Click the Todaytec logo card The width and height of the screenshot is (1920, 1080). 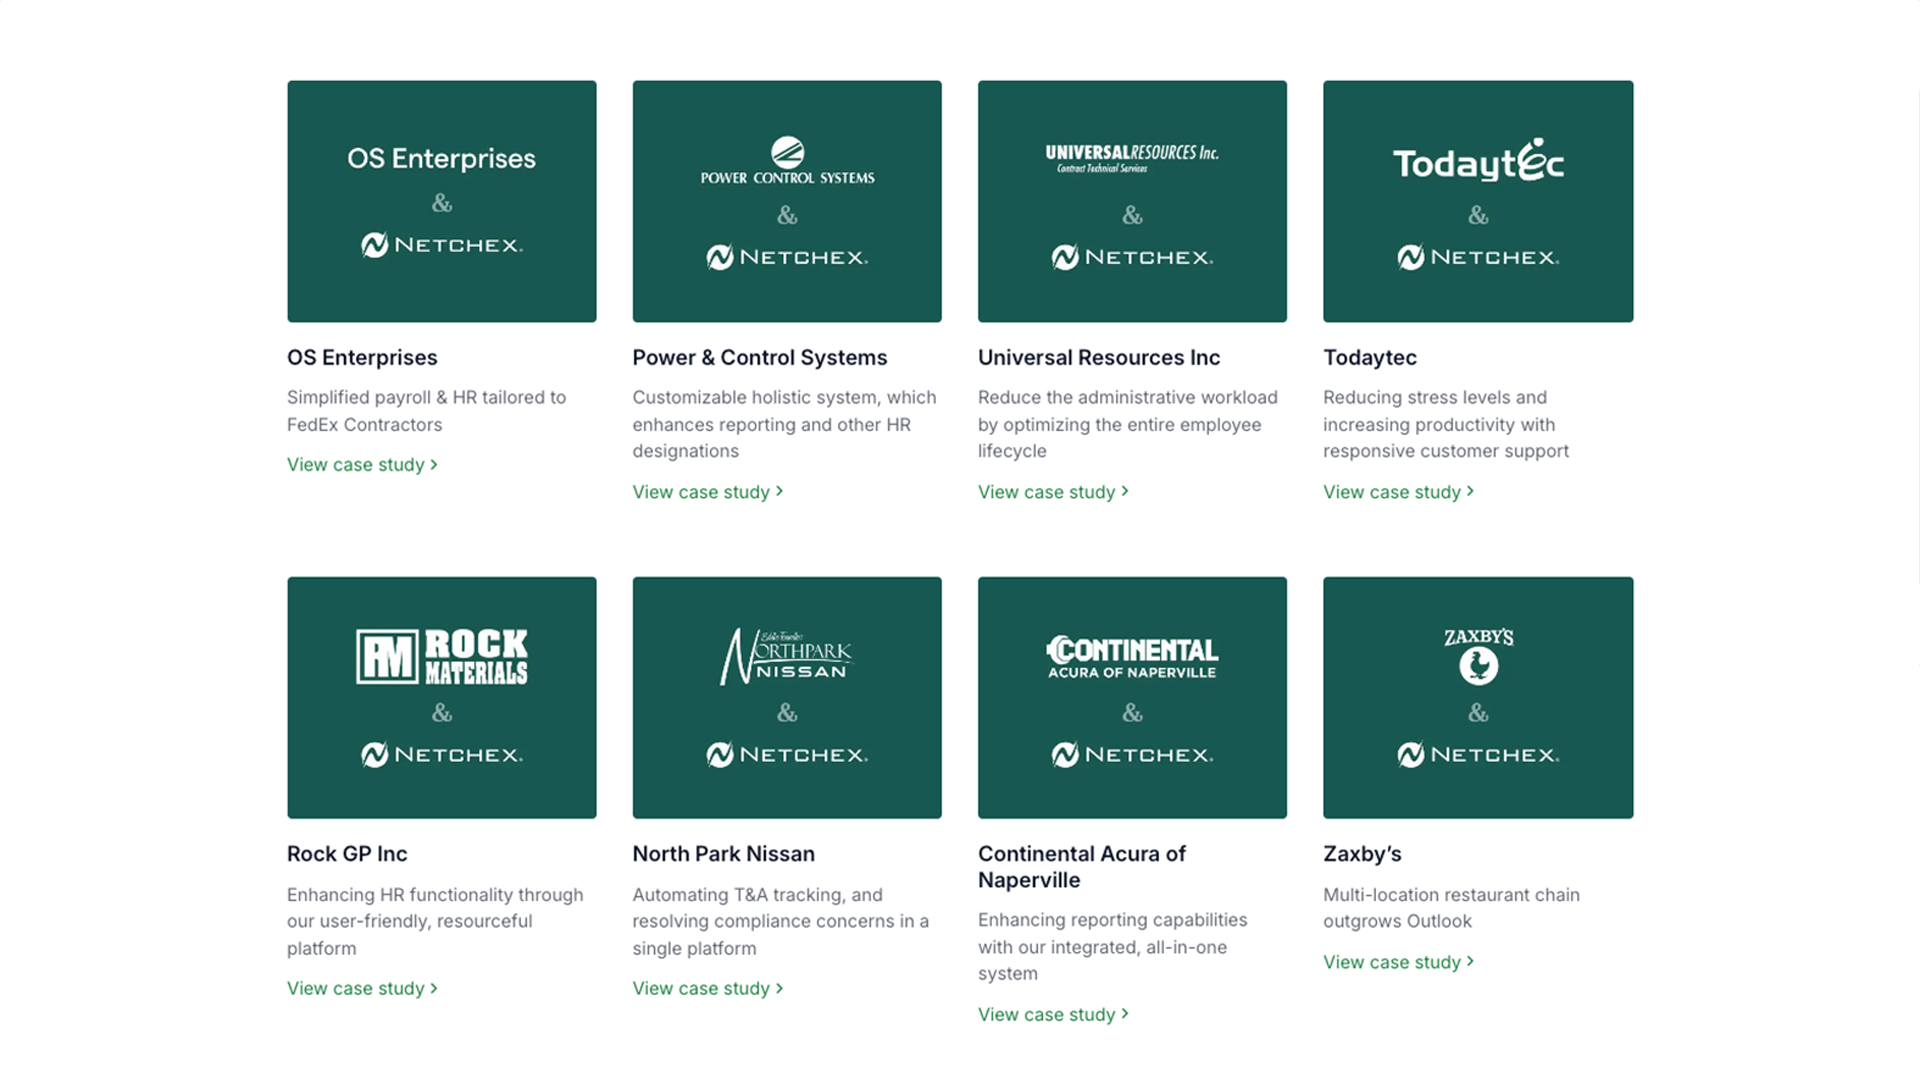[x=1477, y=201]
